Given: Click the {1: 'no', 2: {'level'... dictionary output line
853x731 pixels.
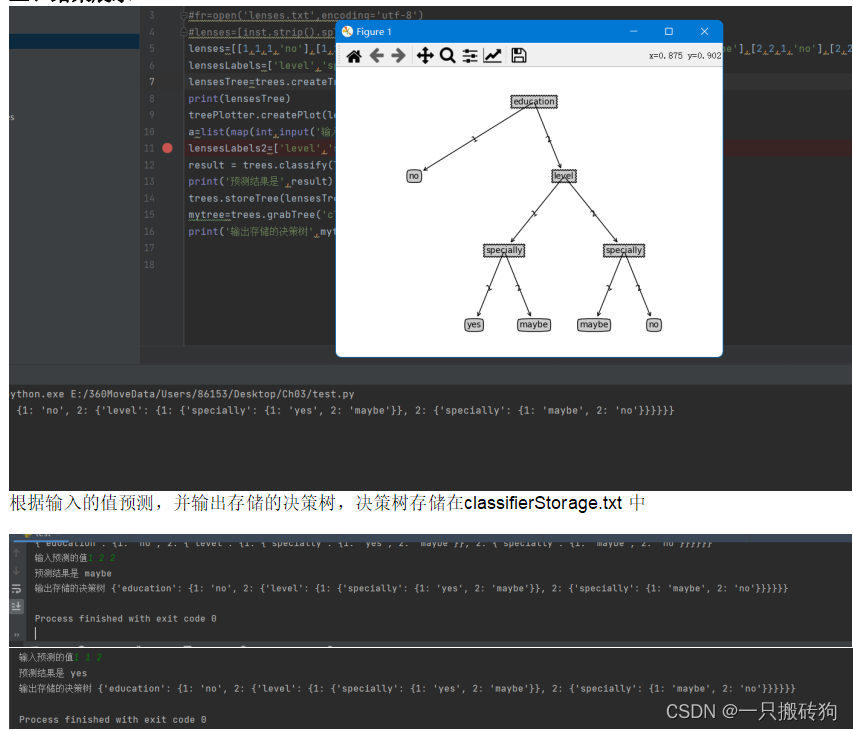Looking at the screenshot, I should click(x=345, y=411).
